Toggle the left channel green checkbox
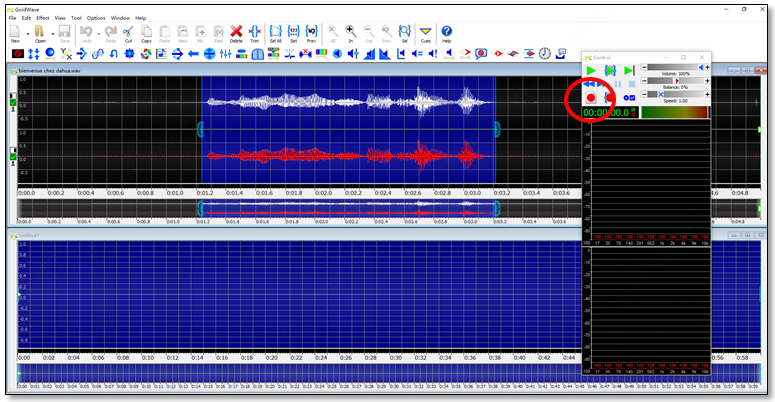The width and height of the screenshot is (775, 402). (x=13, y=103)
